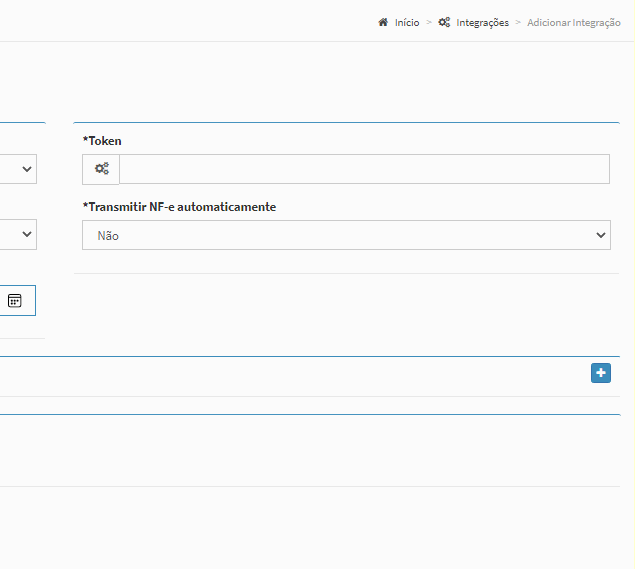Screen dimensions: 635x569
Task: Open the calendar date picker icon
Action: click(x=15, y=300)
